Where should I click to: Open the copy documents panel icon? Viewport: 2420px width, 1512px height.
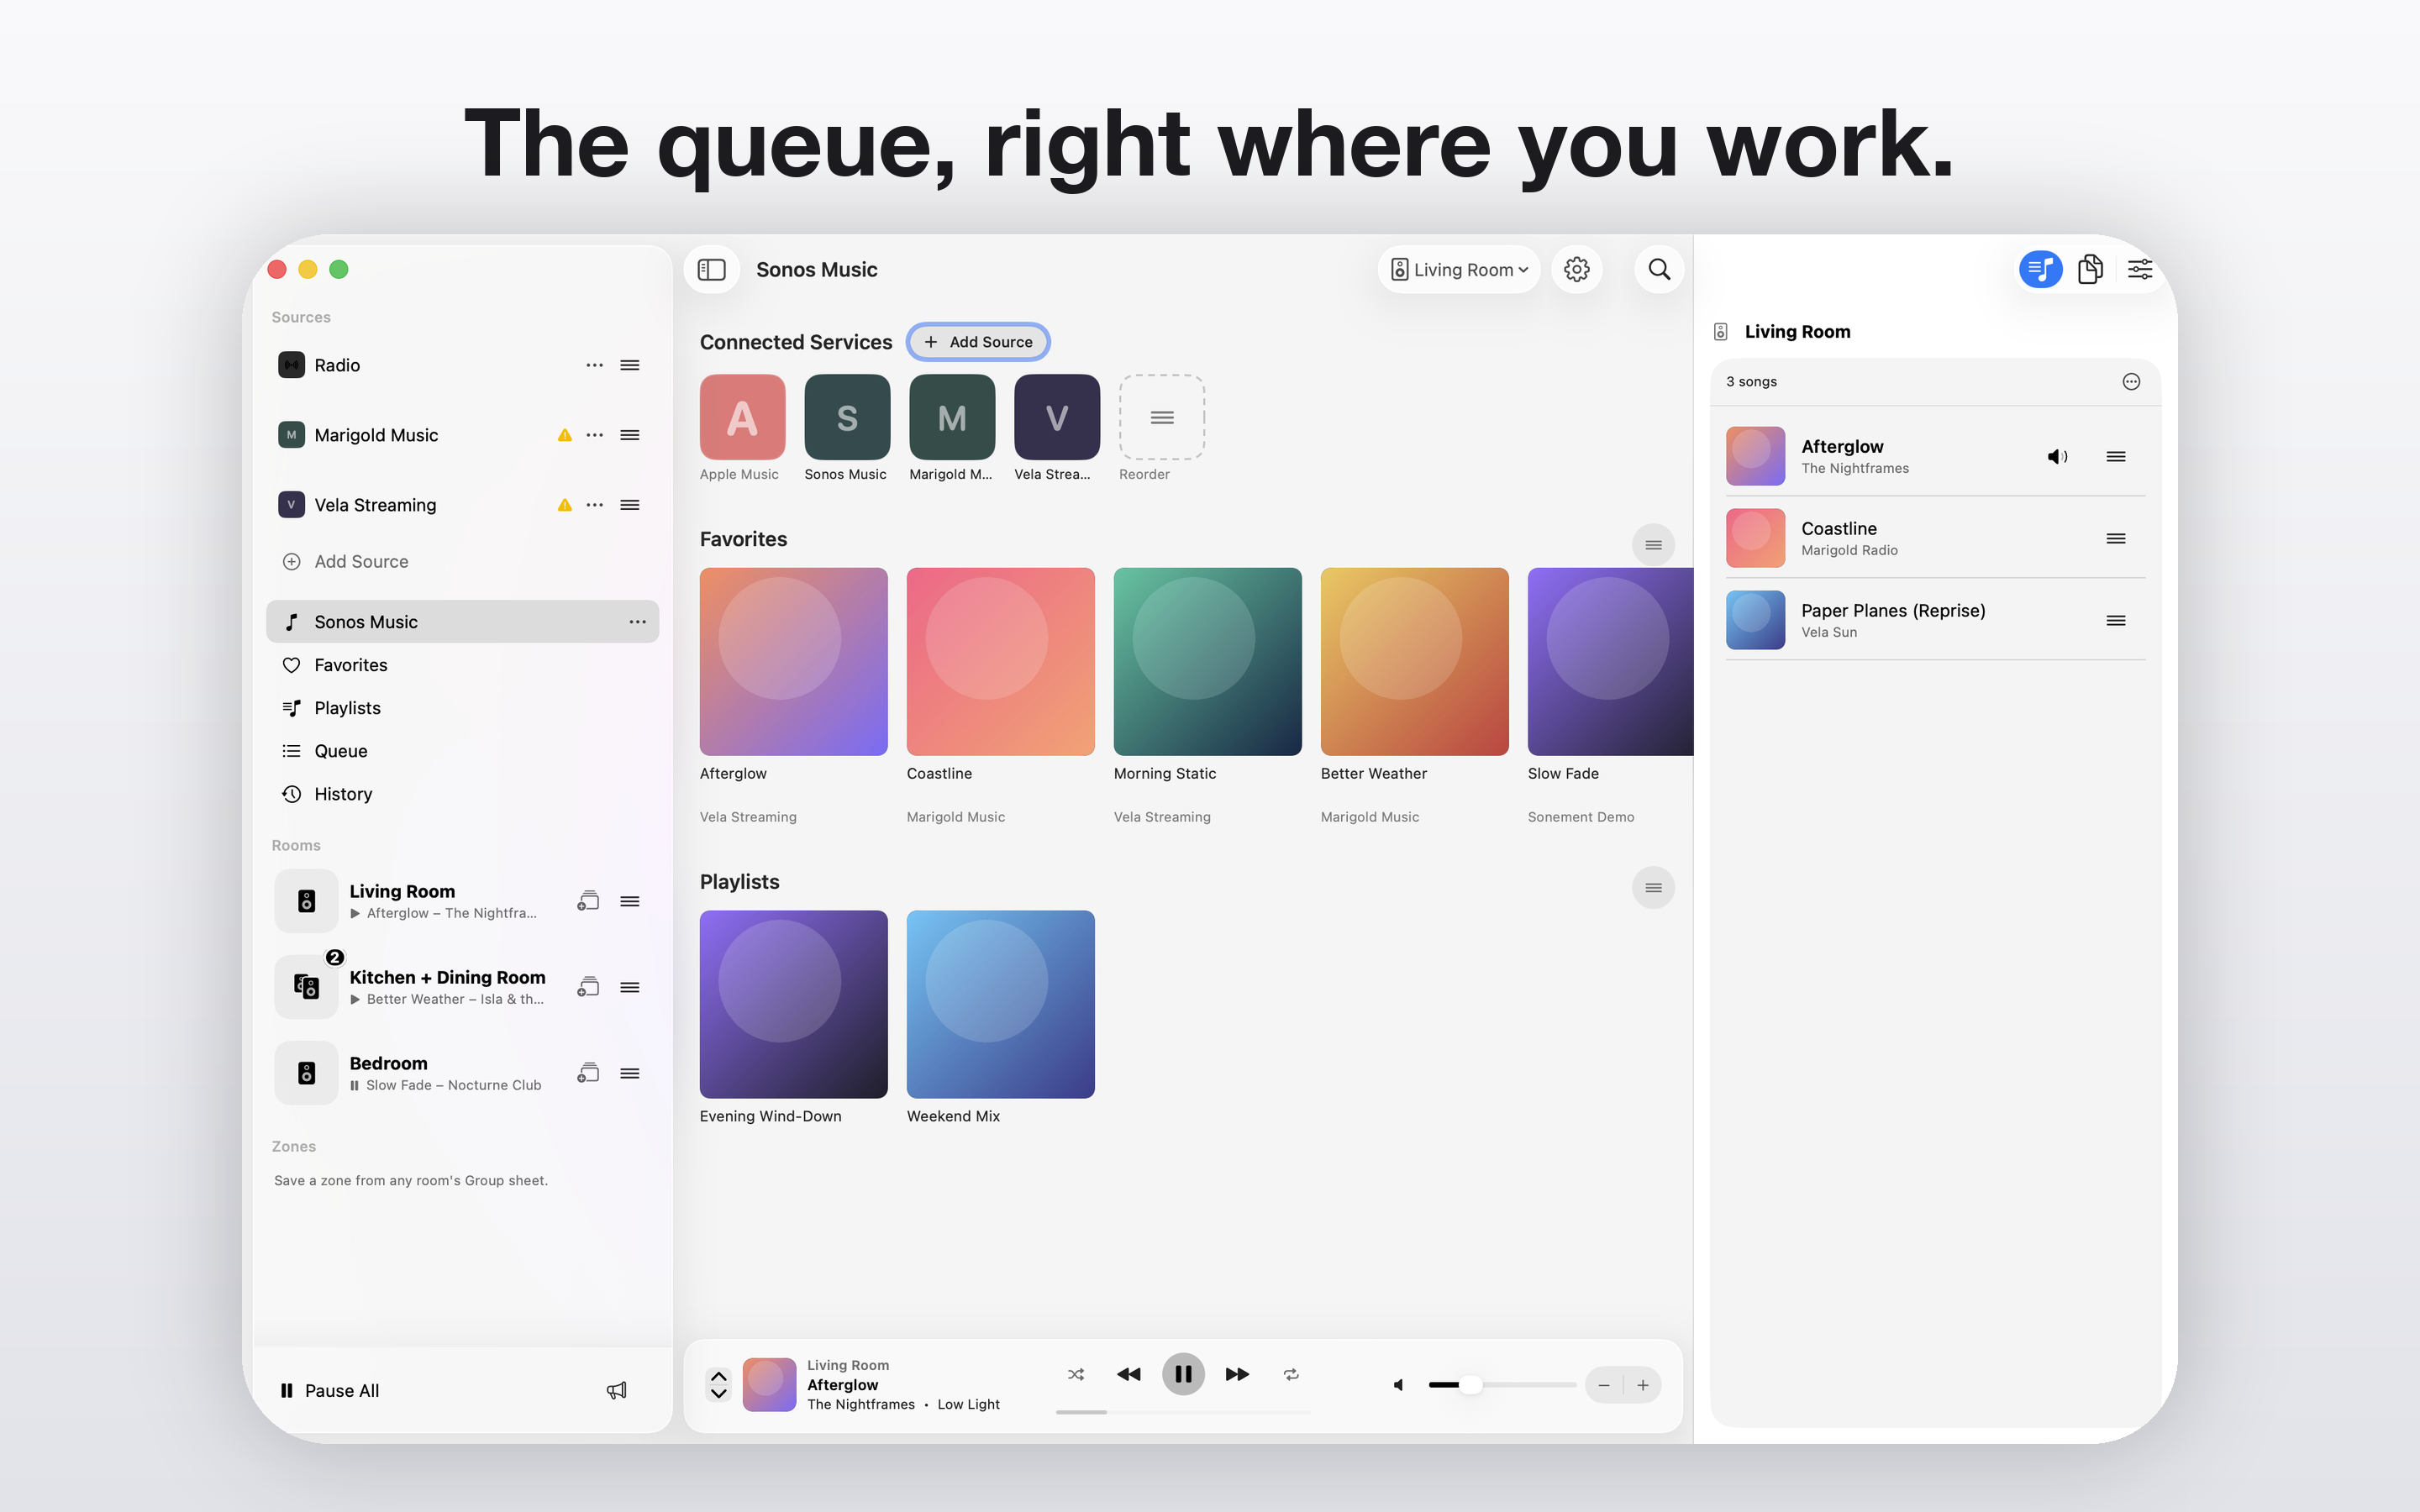pyautogui.click(x=2090, y=269)
